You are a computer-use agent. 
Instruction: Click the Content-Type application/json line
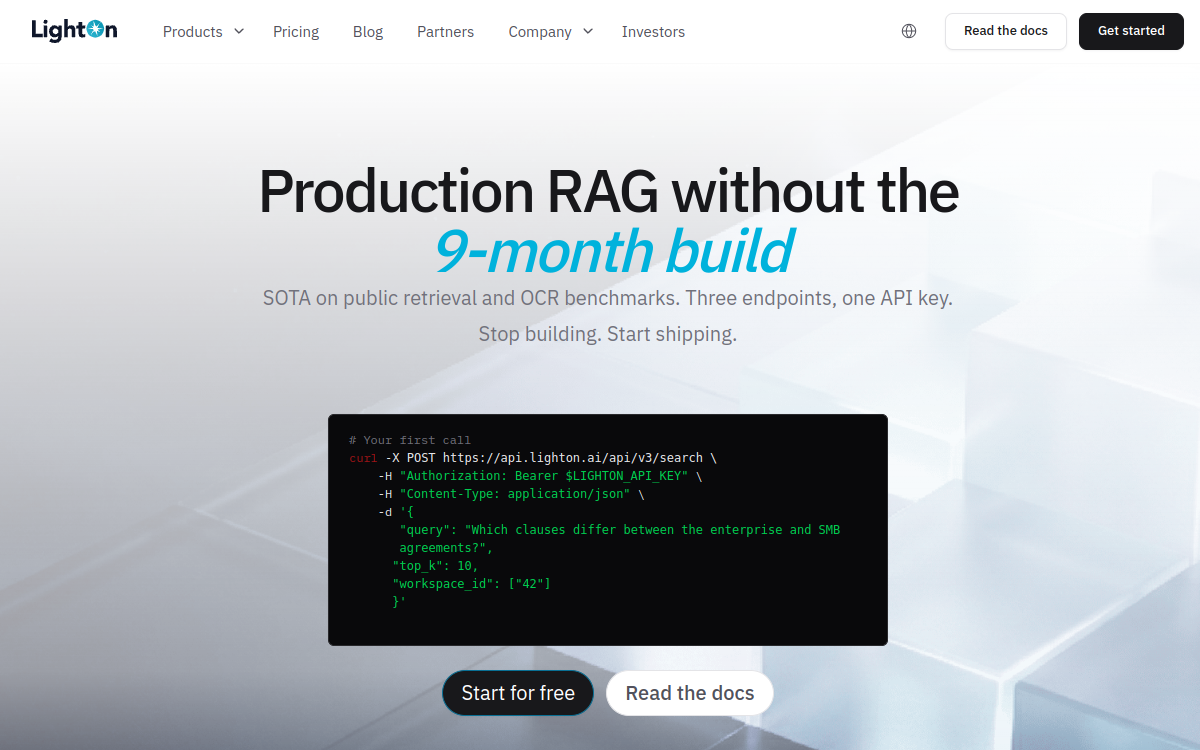(x=511, y=494)
